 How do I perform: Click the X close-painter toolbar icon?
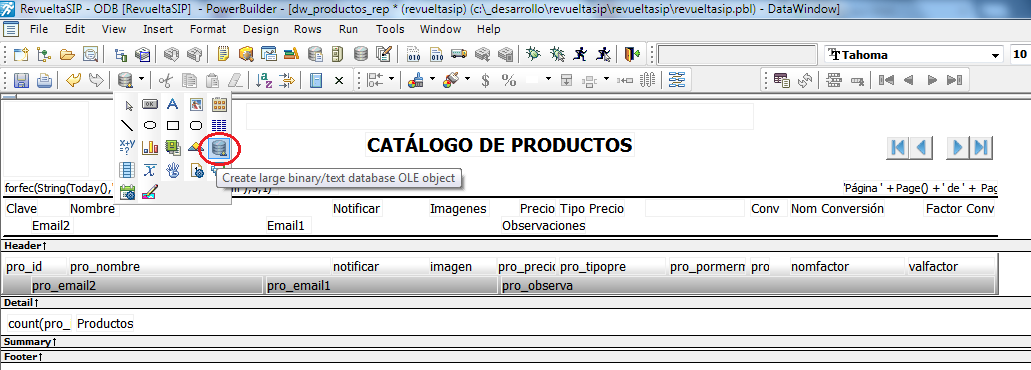(339, 80)
